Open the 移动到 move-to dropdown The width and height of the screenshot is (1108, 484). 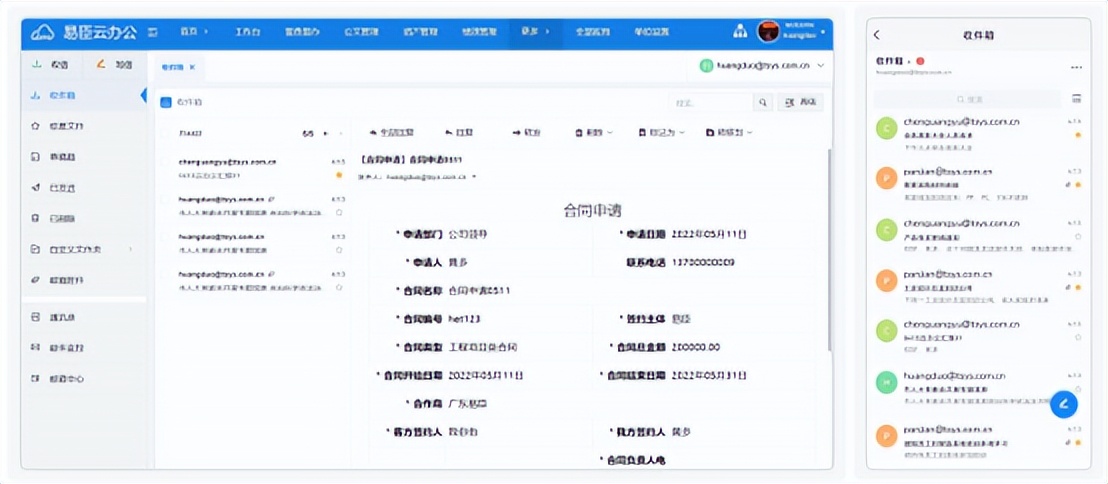(729, 132)
